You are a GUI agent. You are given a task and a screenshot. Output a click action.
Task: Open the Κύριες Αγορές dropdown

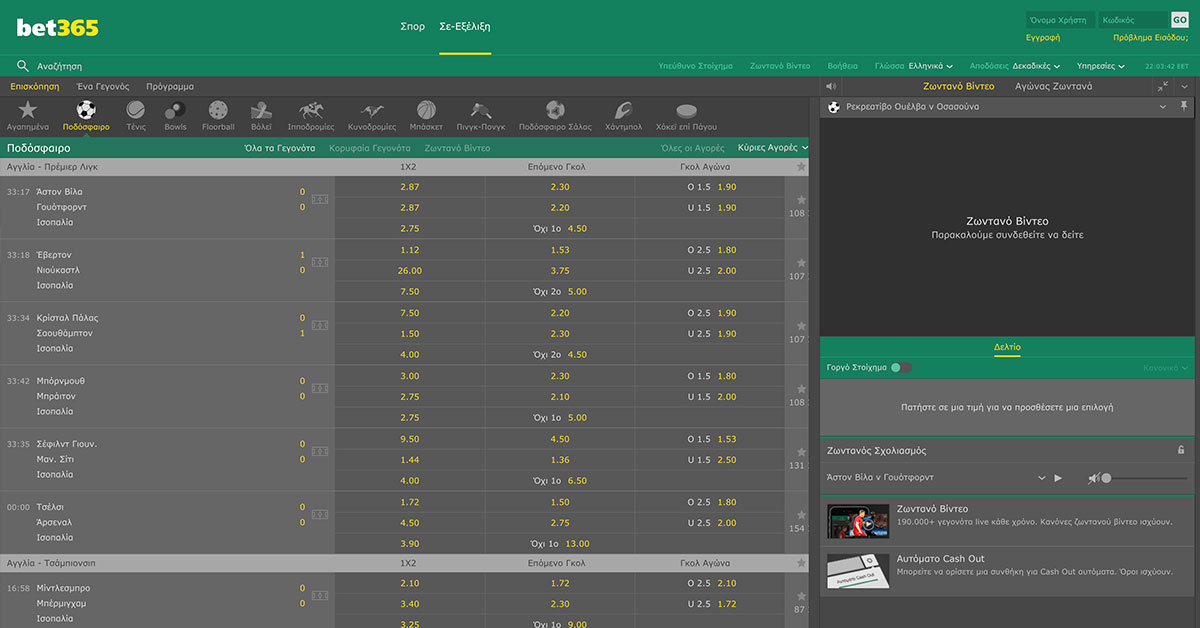coord(773,147)
